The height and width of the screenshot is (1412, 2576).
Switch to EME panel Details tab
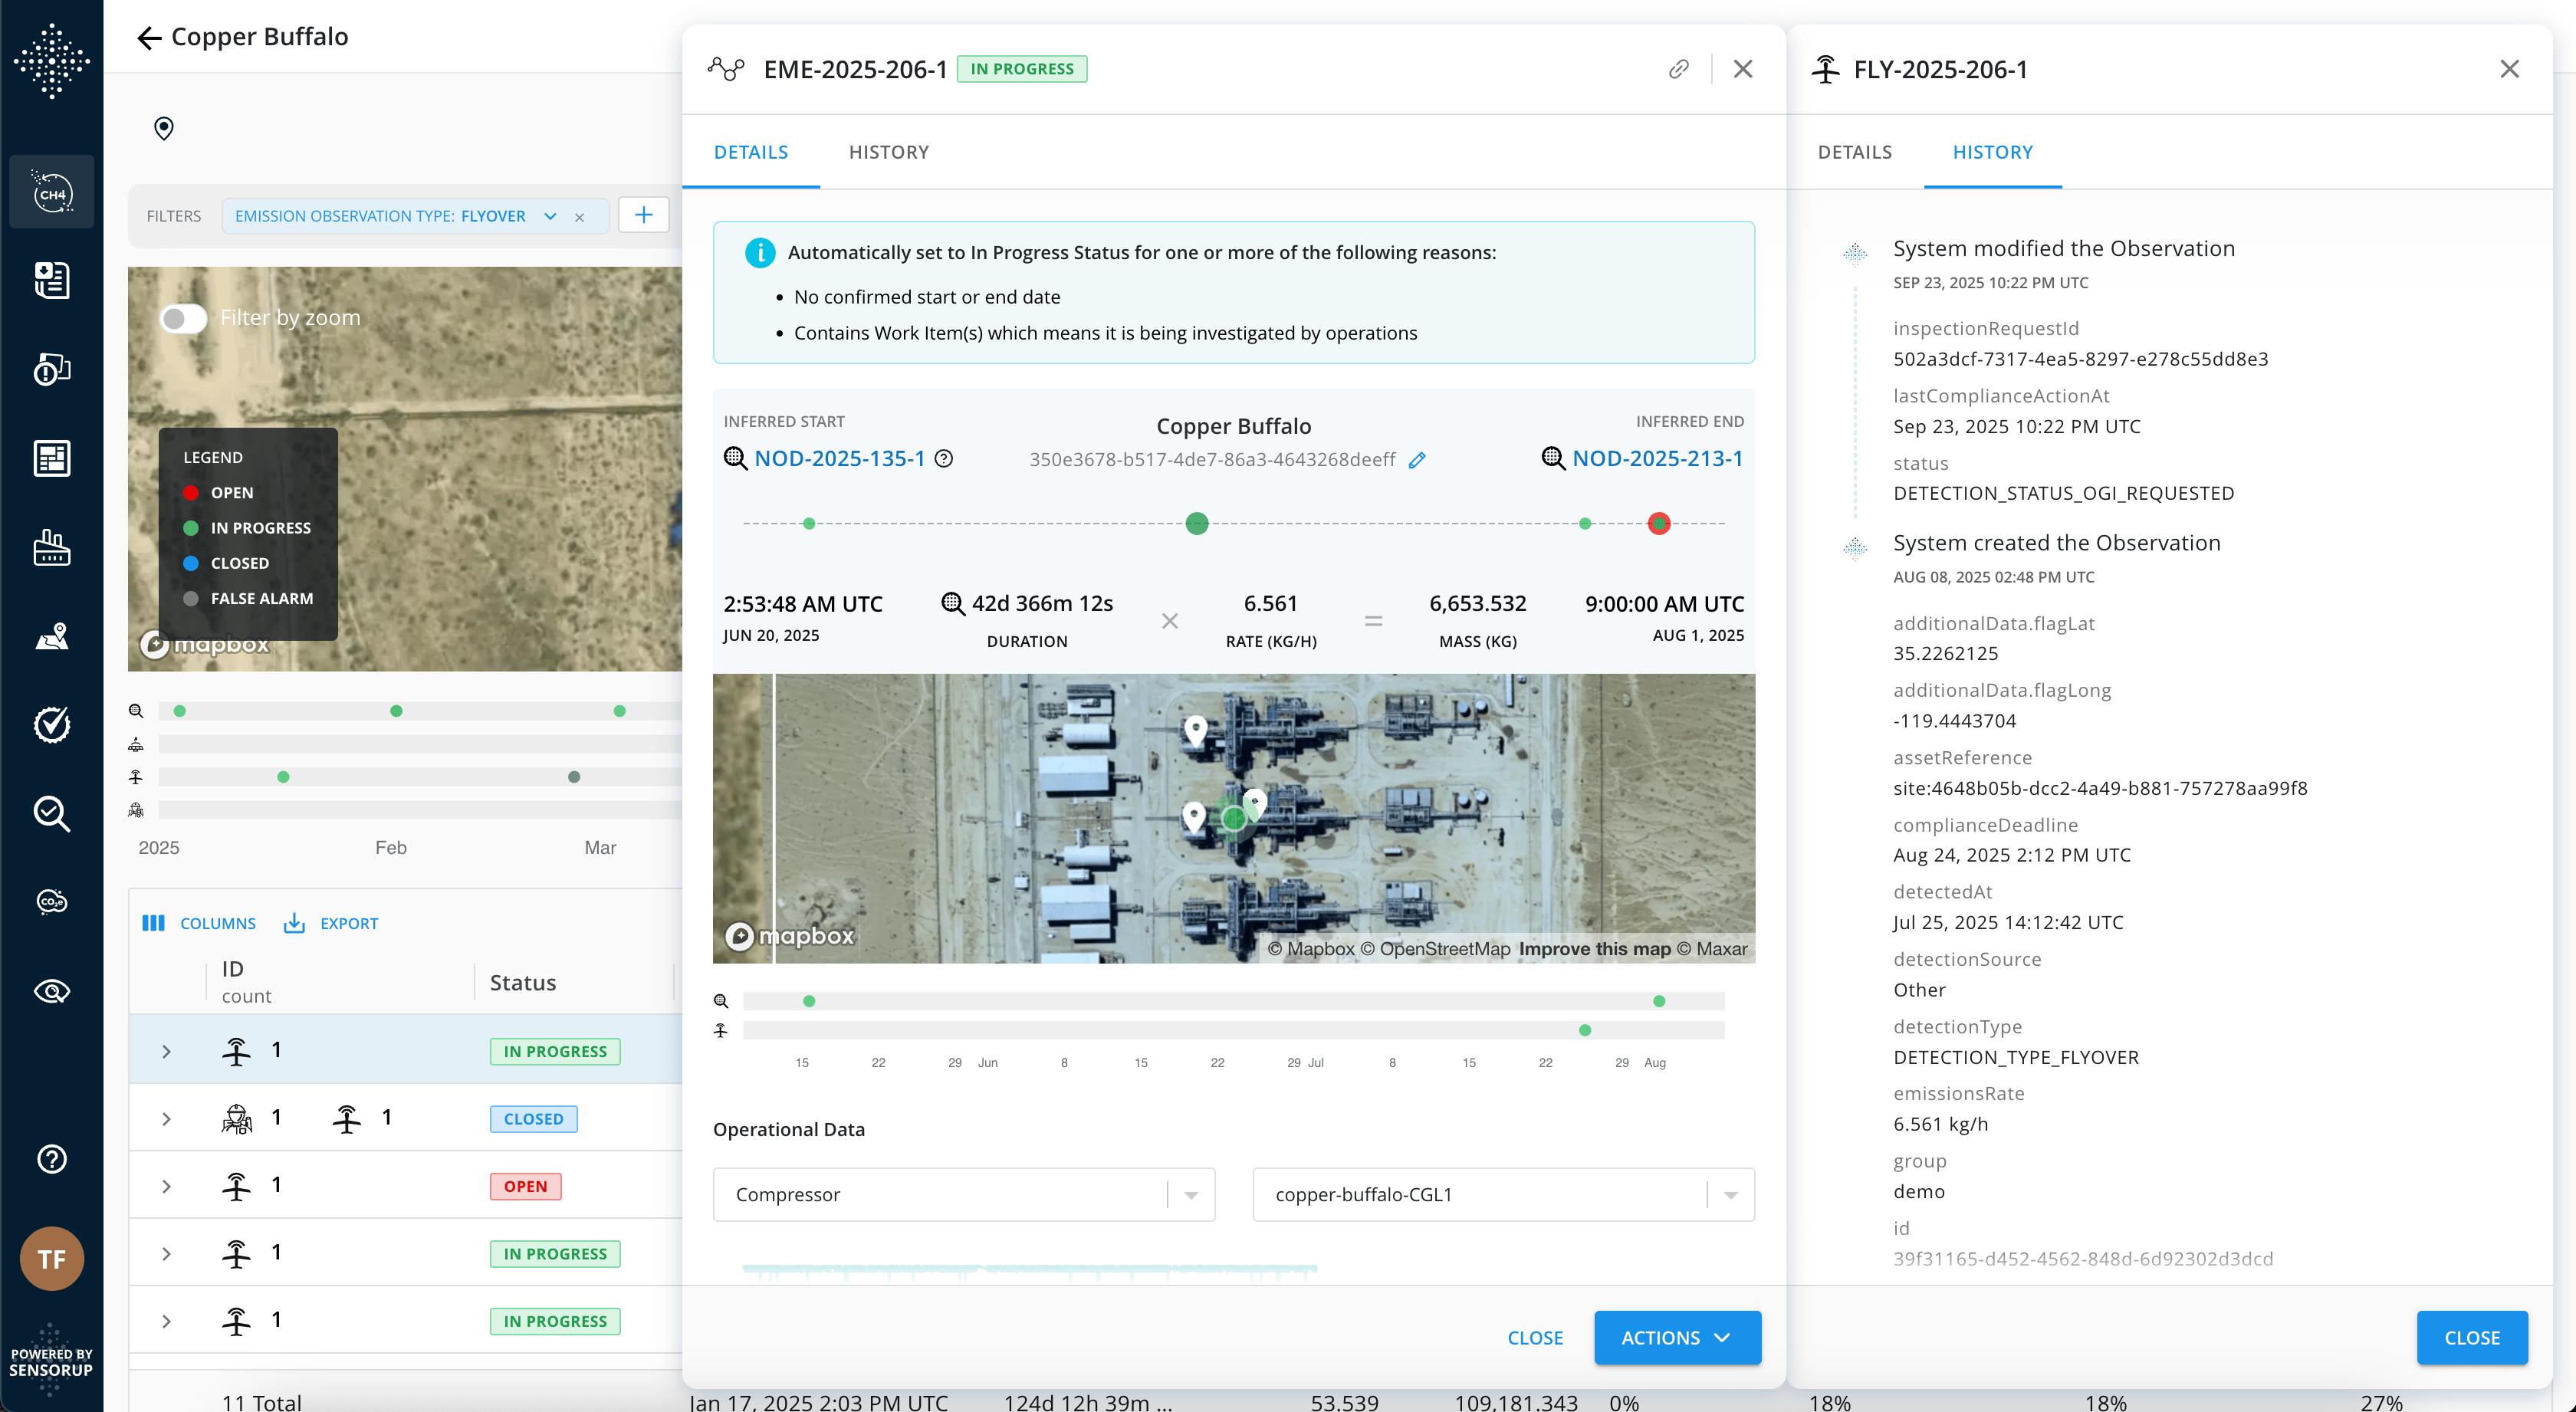pyautogui.click(x=751, y=152)
